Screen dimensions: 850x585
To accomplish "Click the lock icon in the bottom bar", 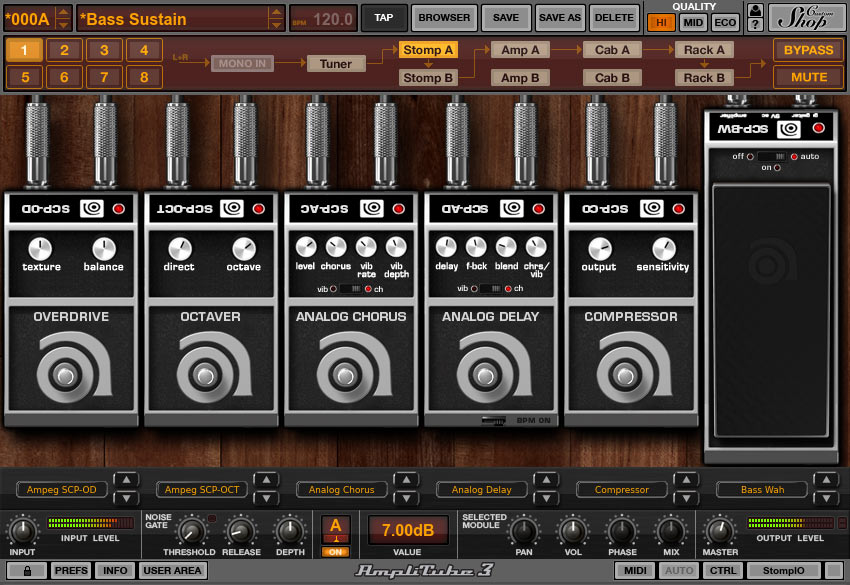I will click(x=27, y=570).
